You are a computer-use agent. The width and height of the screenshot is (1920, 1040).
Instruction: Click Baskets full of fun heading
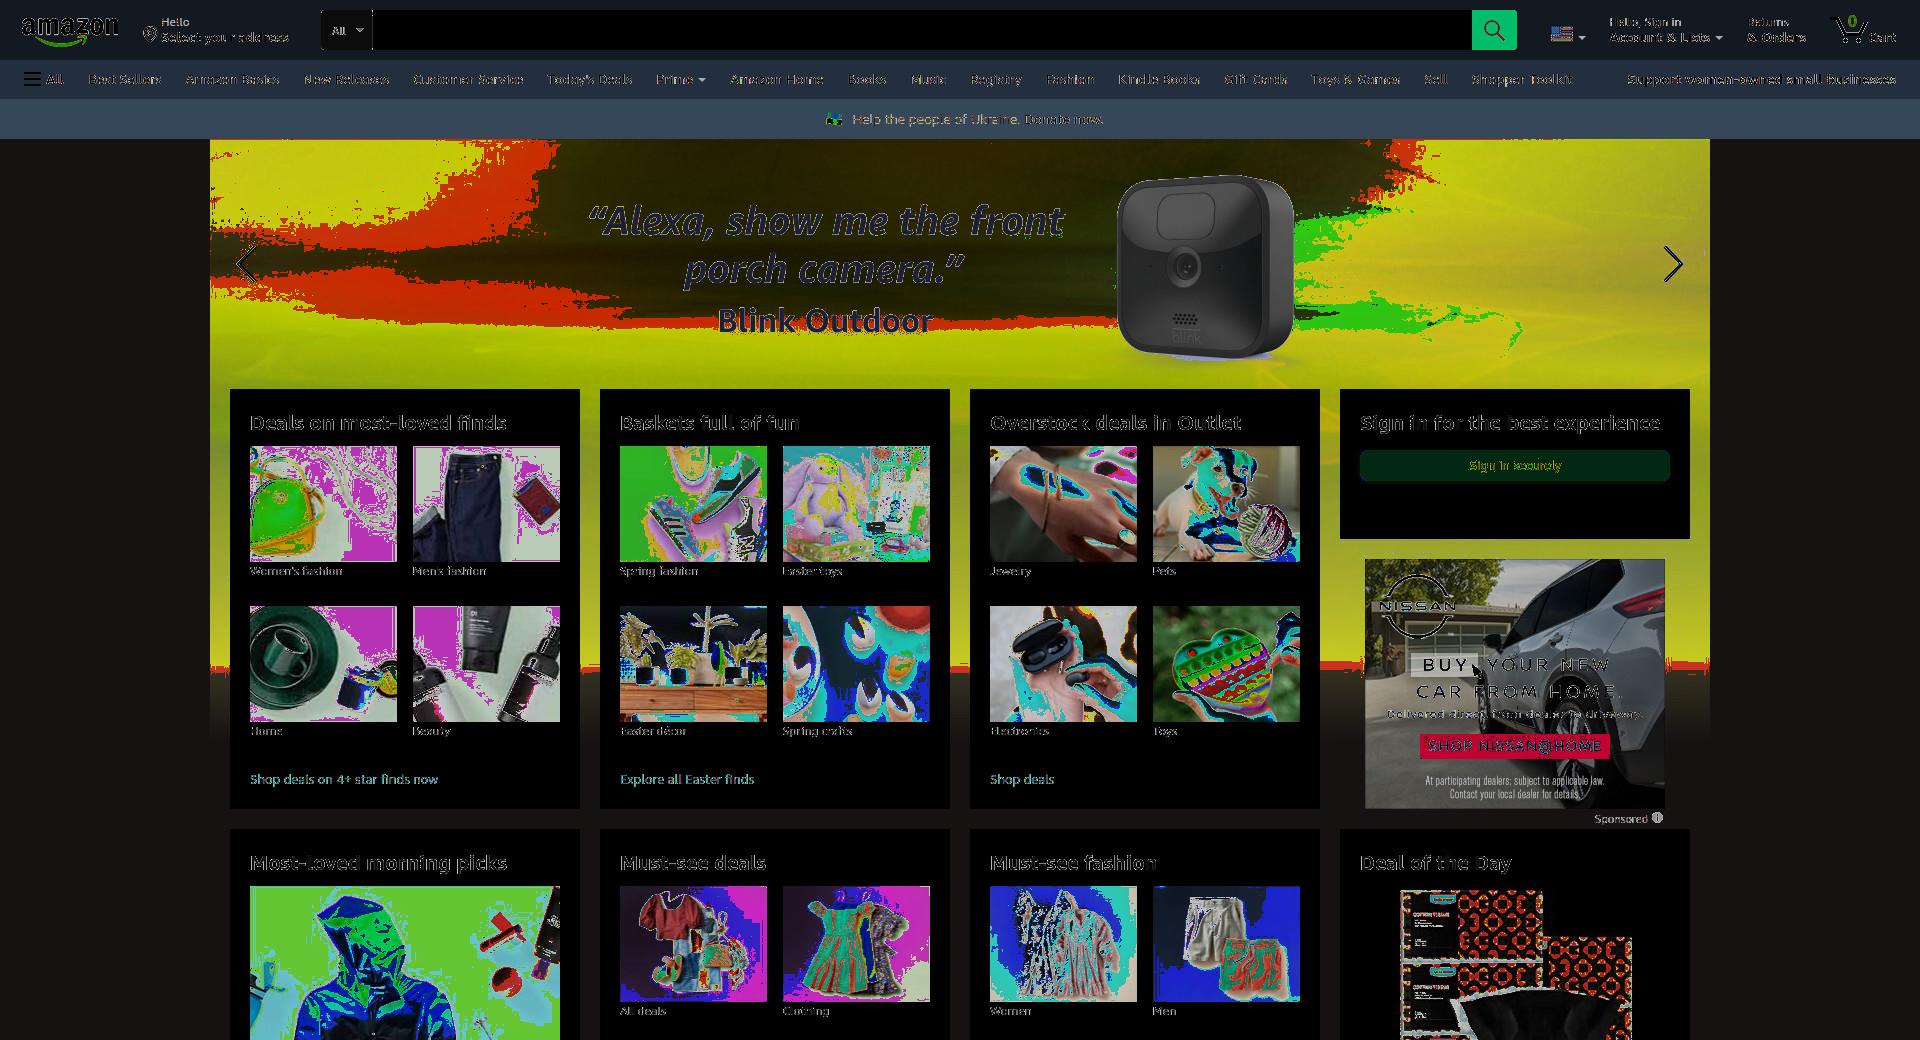[x=709, y=423]
